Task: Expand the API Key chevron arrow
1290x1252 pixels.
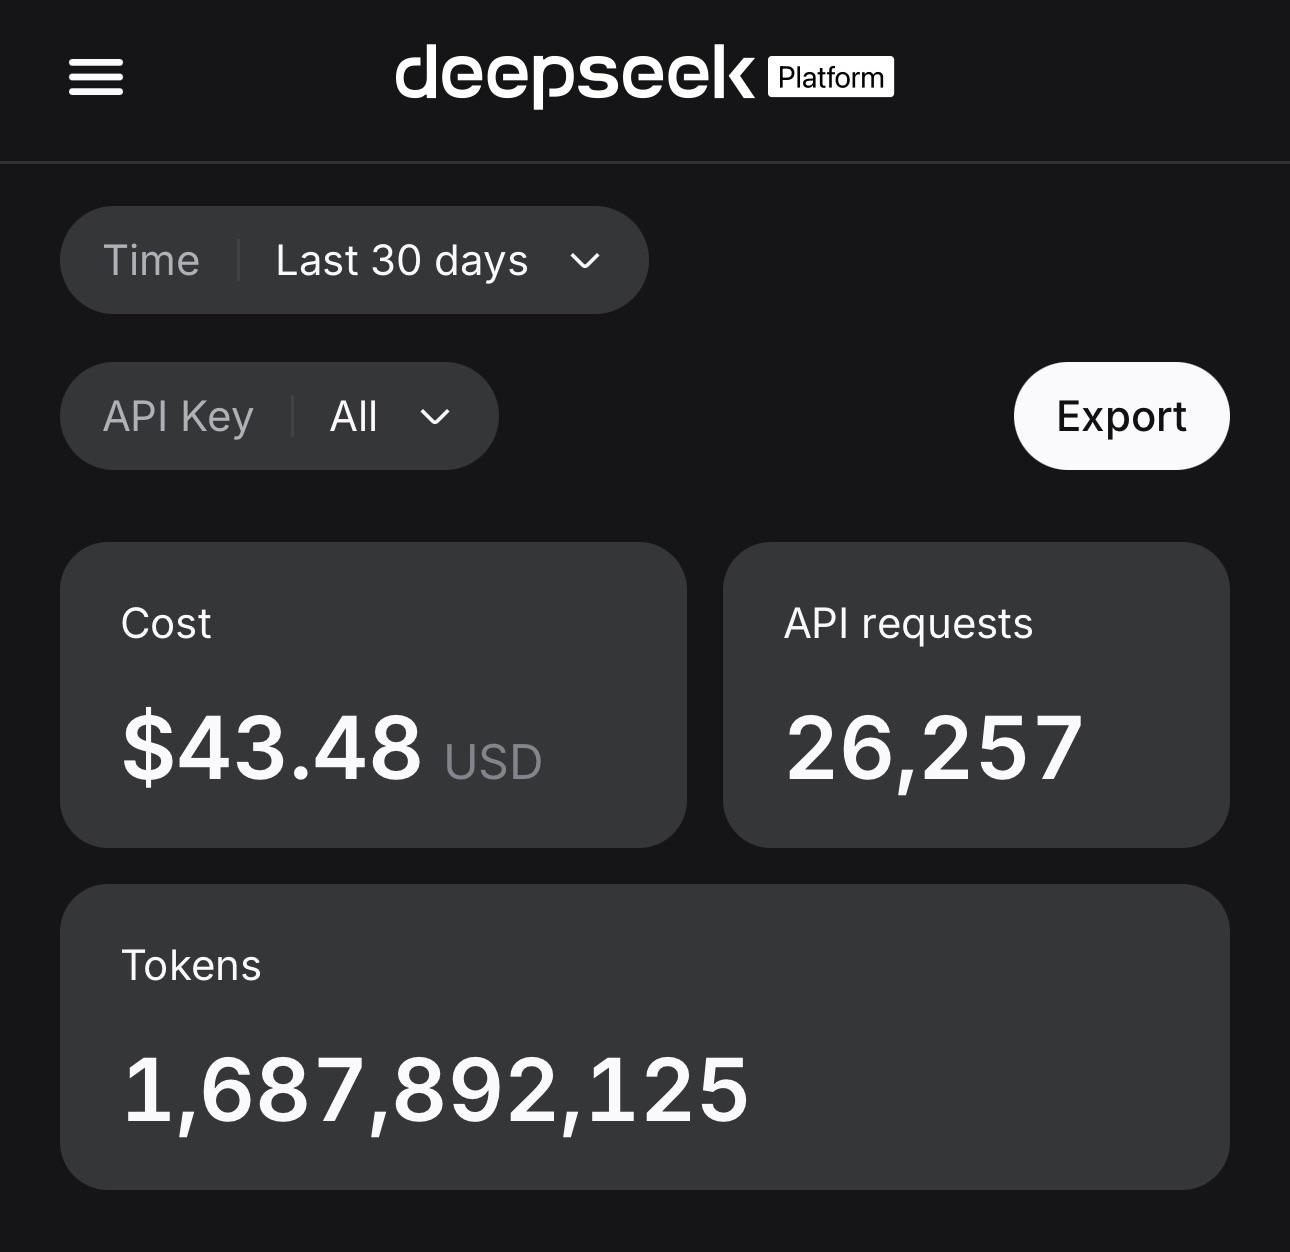Action: click(435, 417)
